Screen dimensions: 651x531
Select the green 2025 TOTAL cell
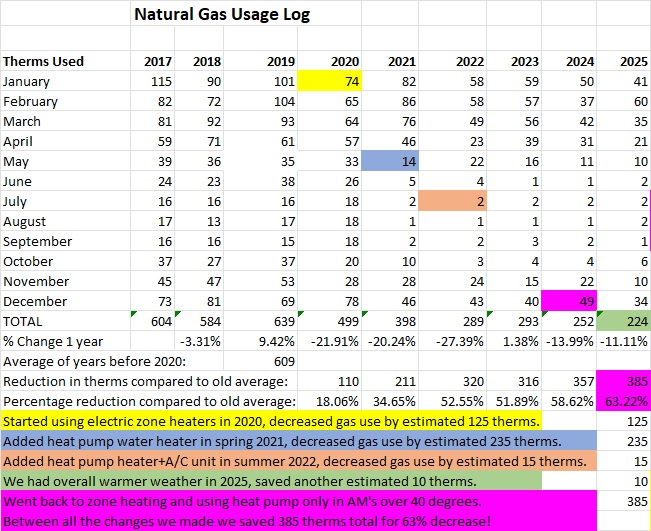624,321
